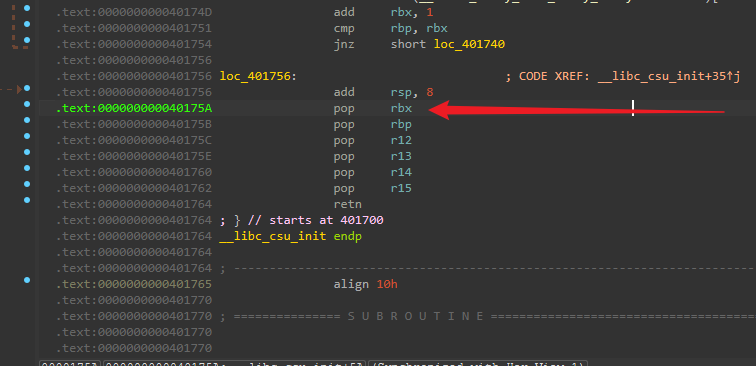Click the r12 register operand
Screen dimensions: 756x366
tap(401, 140)
